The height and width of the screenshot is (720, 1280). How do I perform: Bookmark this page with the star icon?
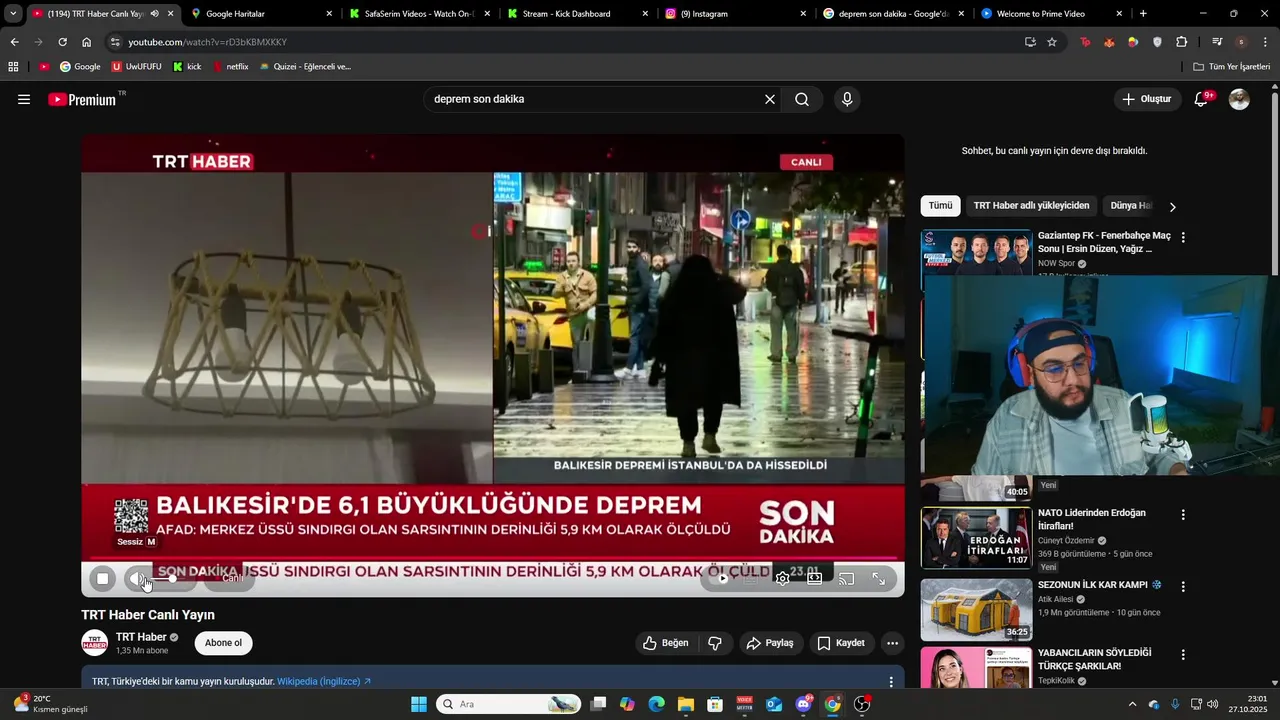(1052, 42)
